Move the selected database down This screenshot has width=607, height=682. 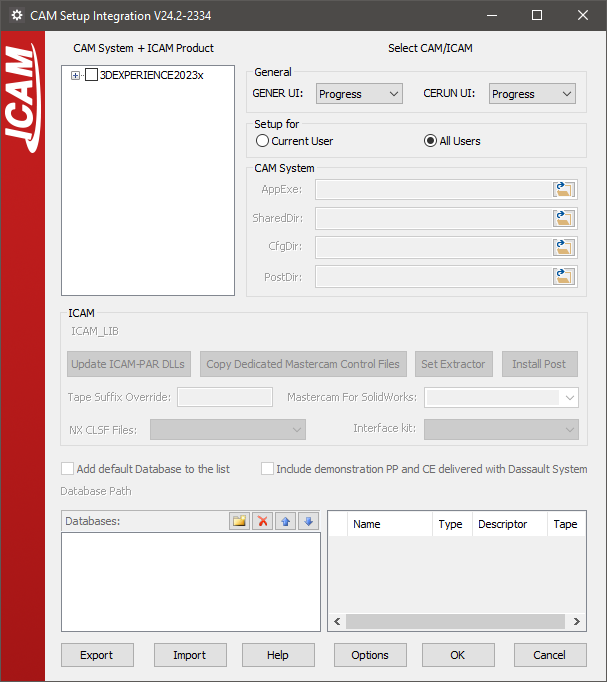point(308,521)
